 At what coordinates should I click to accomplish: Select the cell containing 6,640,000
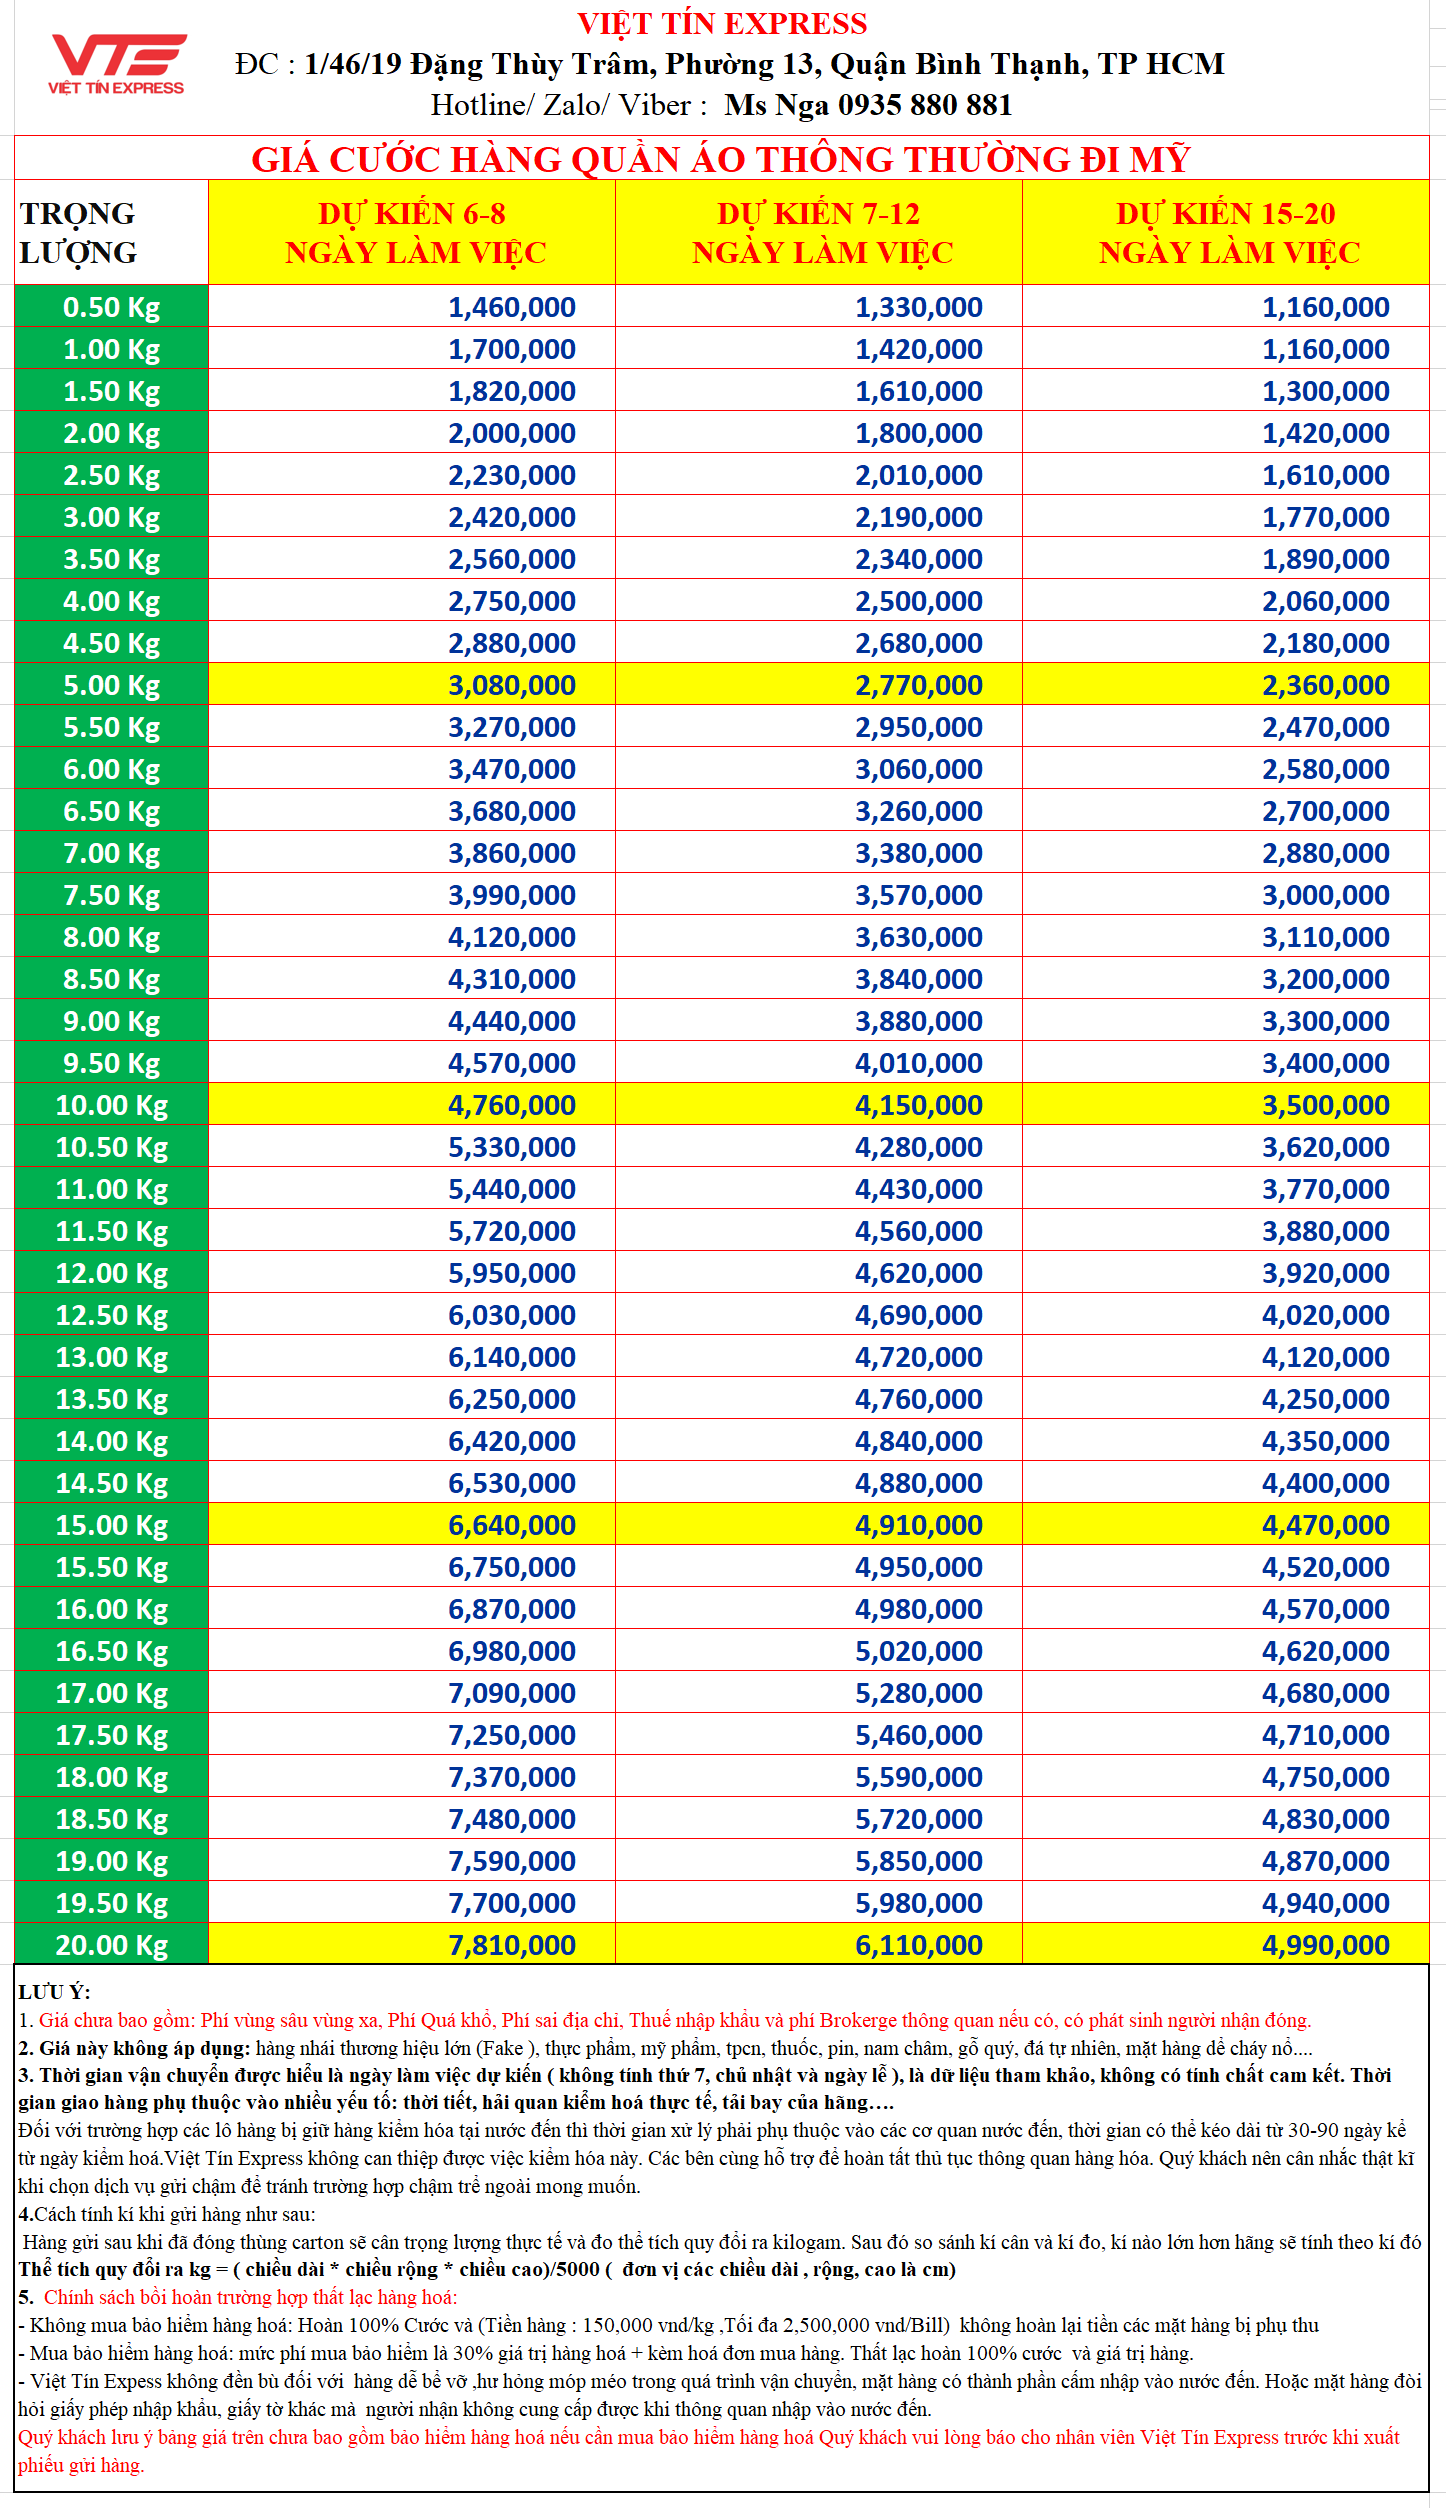(x=511, y=1525)
